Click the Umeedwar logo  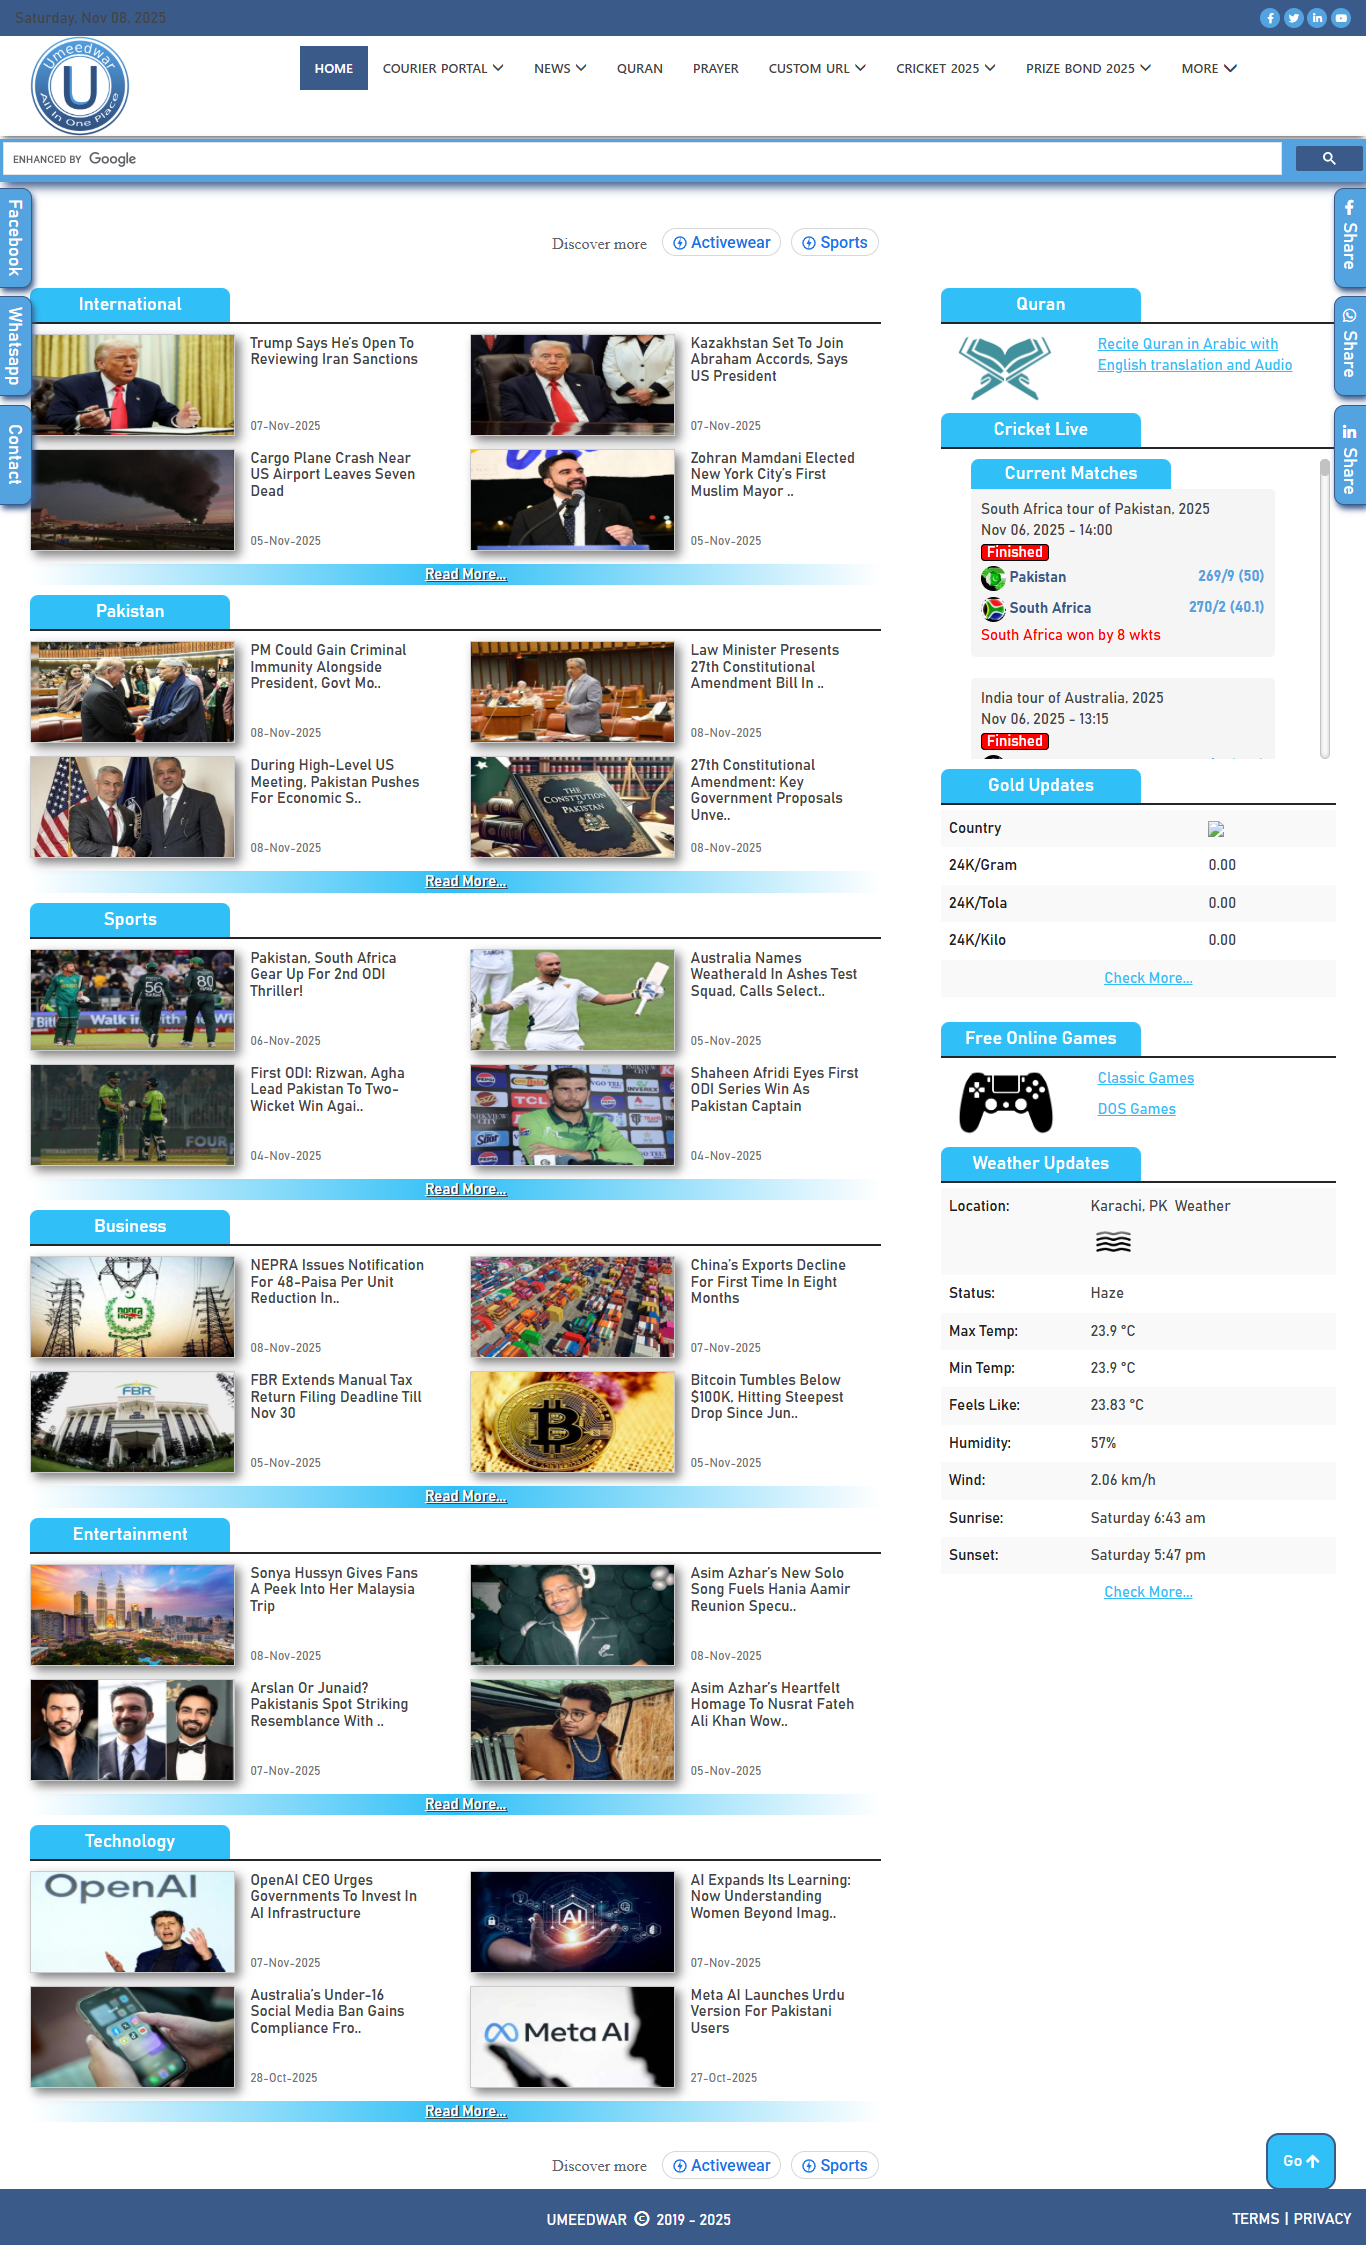click(x=80, y=86)
